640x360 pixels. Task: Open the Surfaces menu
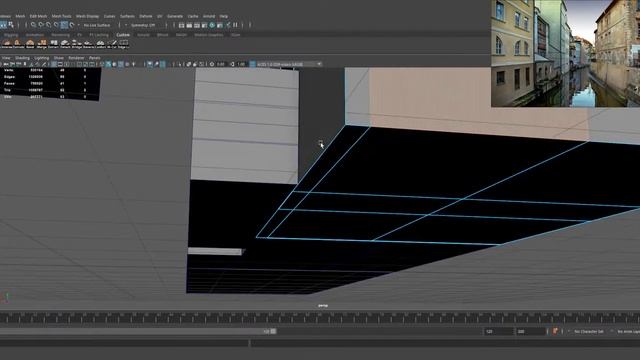(127, 16)
